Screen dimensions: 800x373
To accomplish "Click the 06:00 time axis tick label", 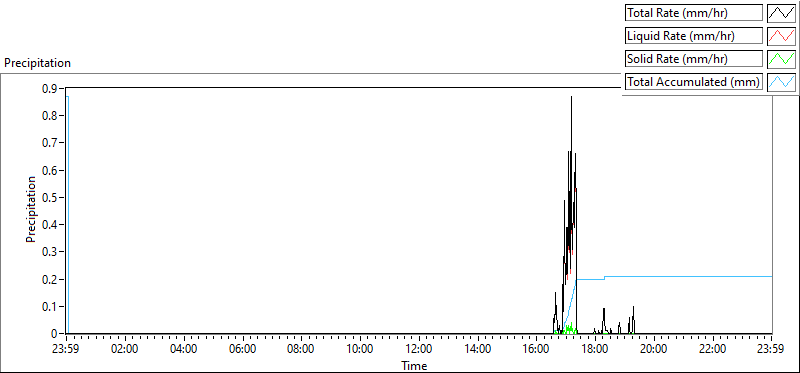I will (x=242, y=350).
